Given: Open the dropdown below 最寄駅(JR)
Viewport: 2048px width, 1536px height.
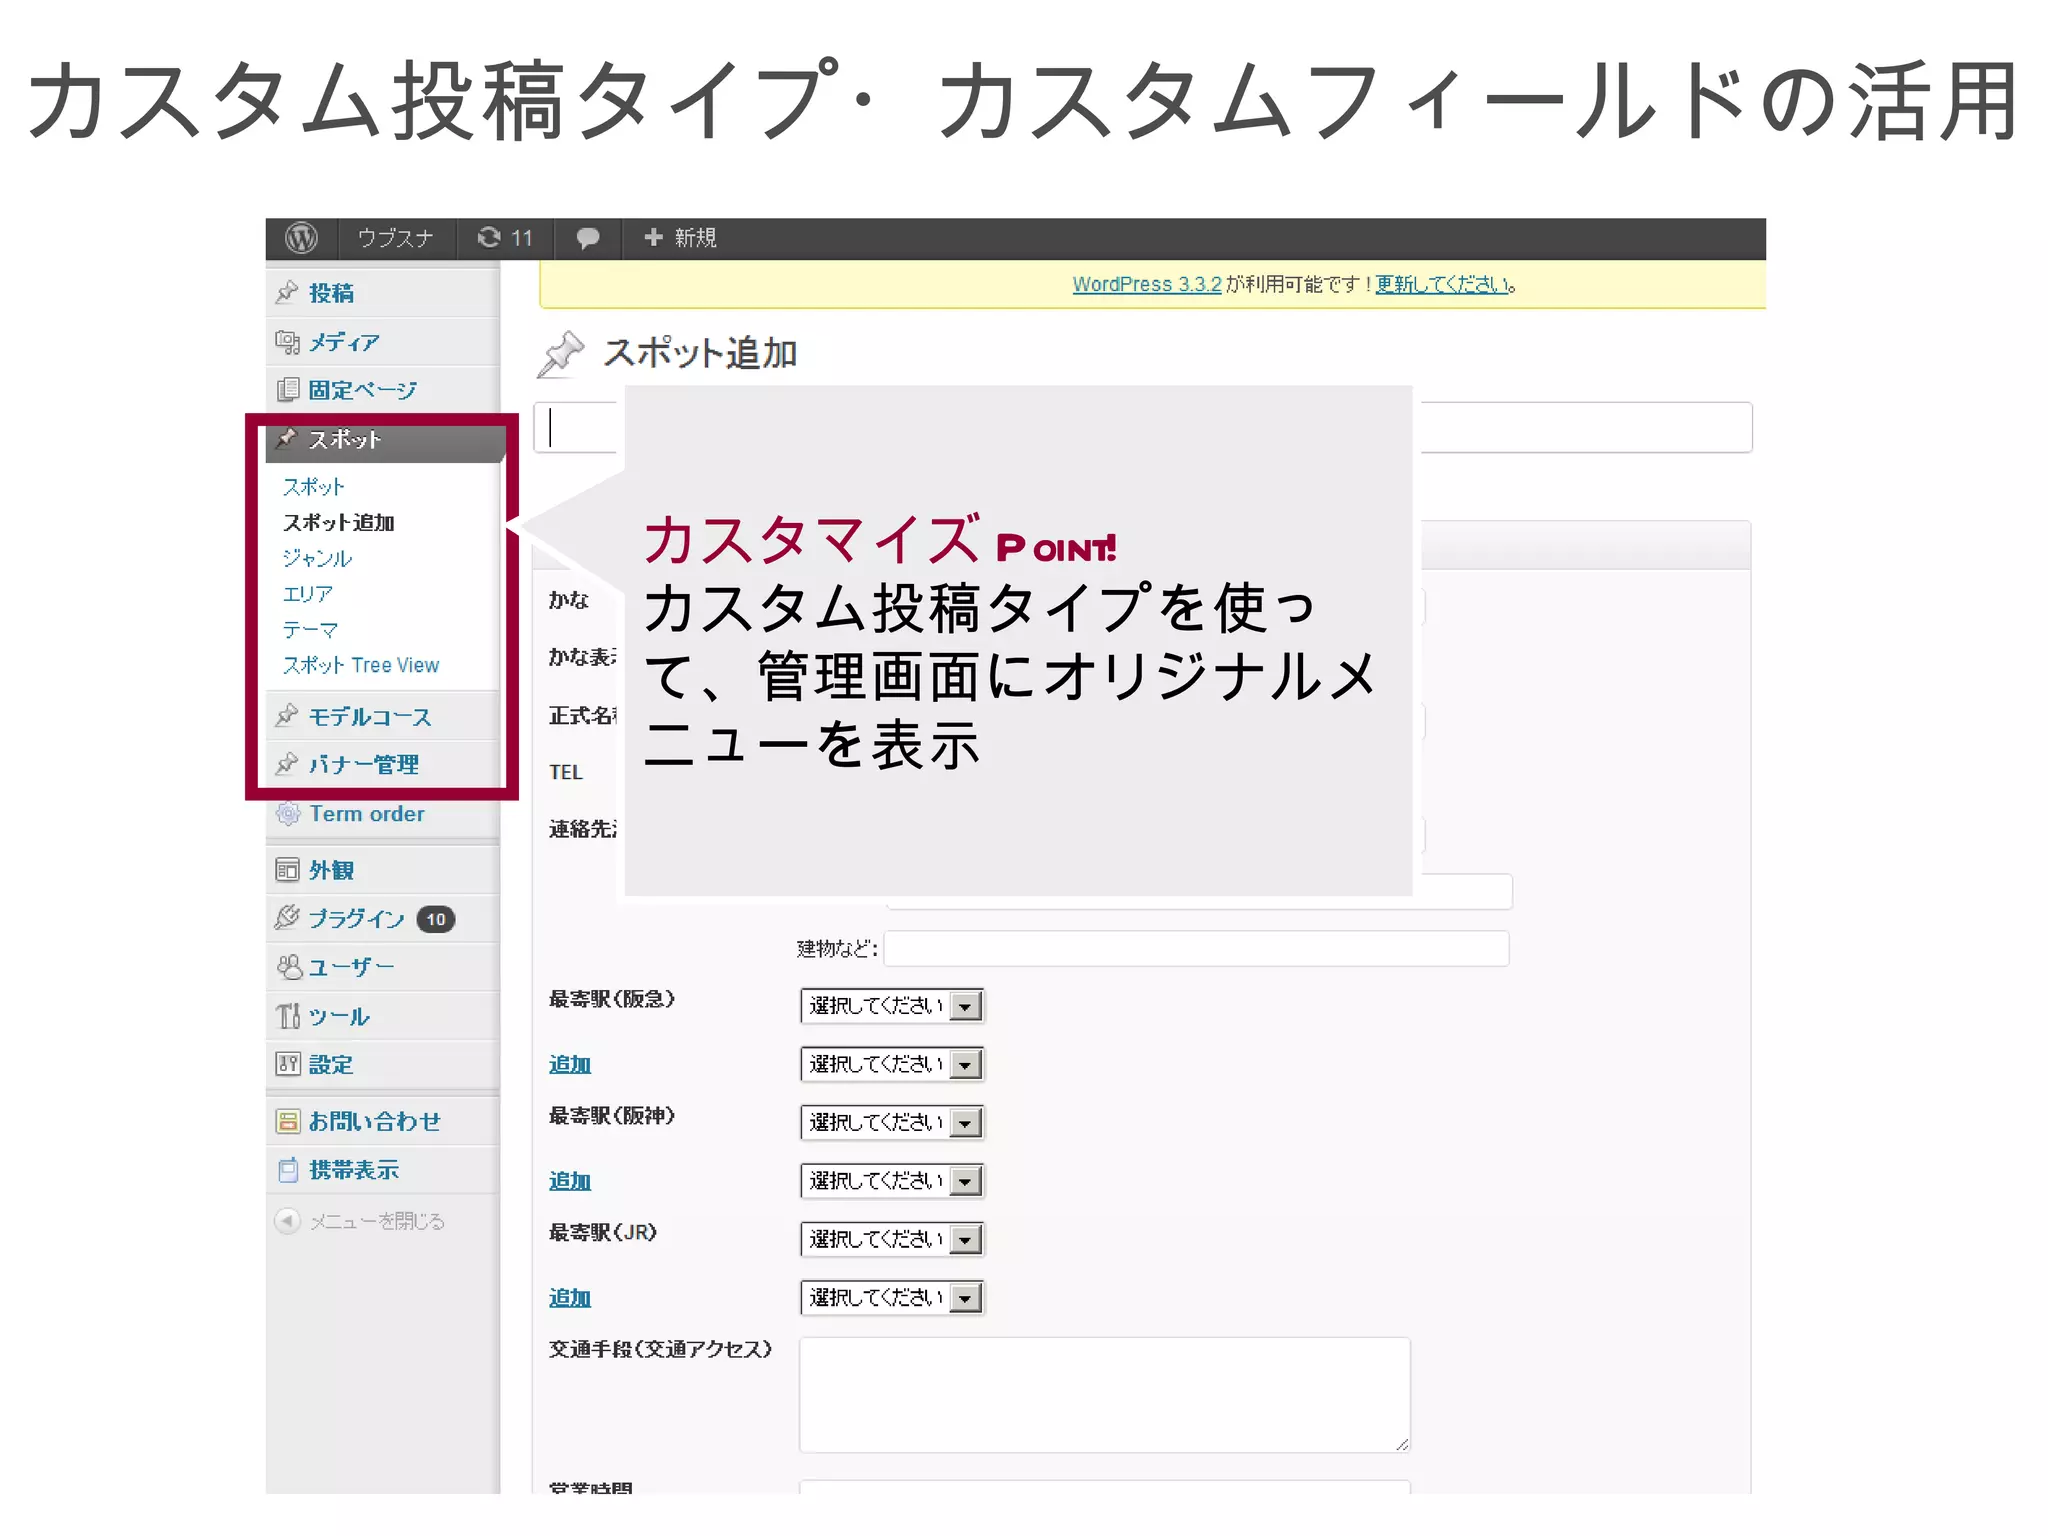Looking at the screenshot, I should 892,1298.
